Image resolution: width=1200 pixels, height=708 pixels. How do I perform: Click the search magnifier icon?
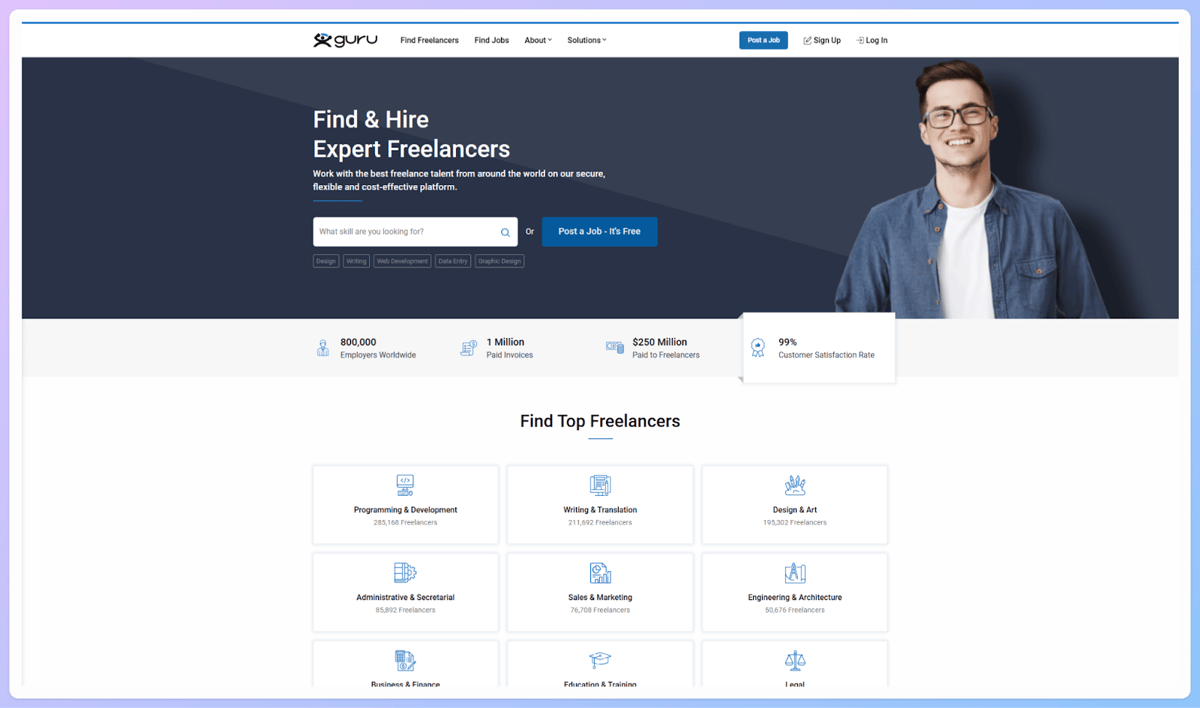(x=505, y=232)
